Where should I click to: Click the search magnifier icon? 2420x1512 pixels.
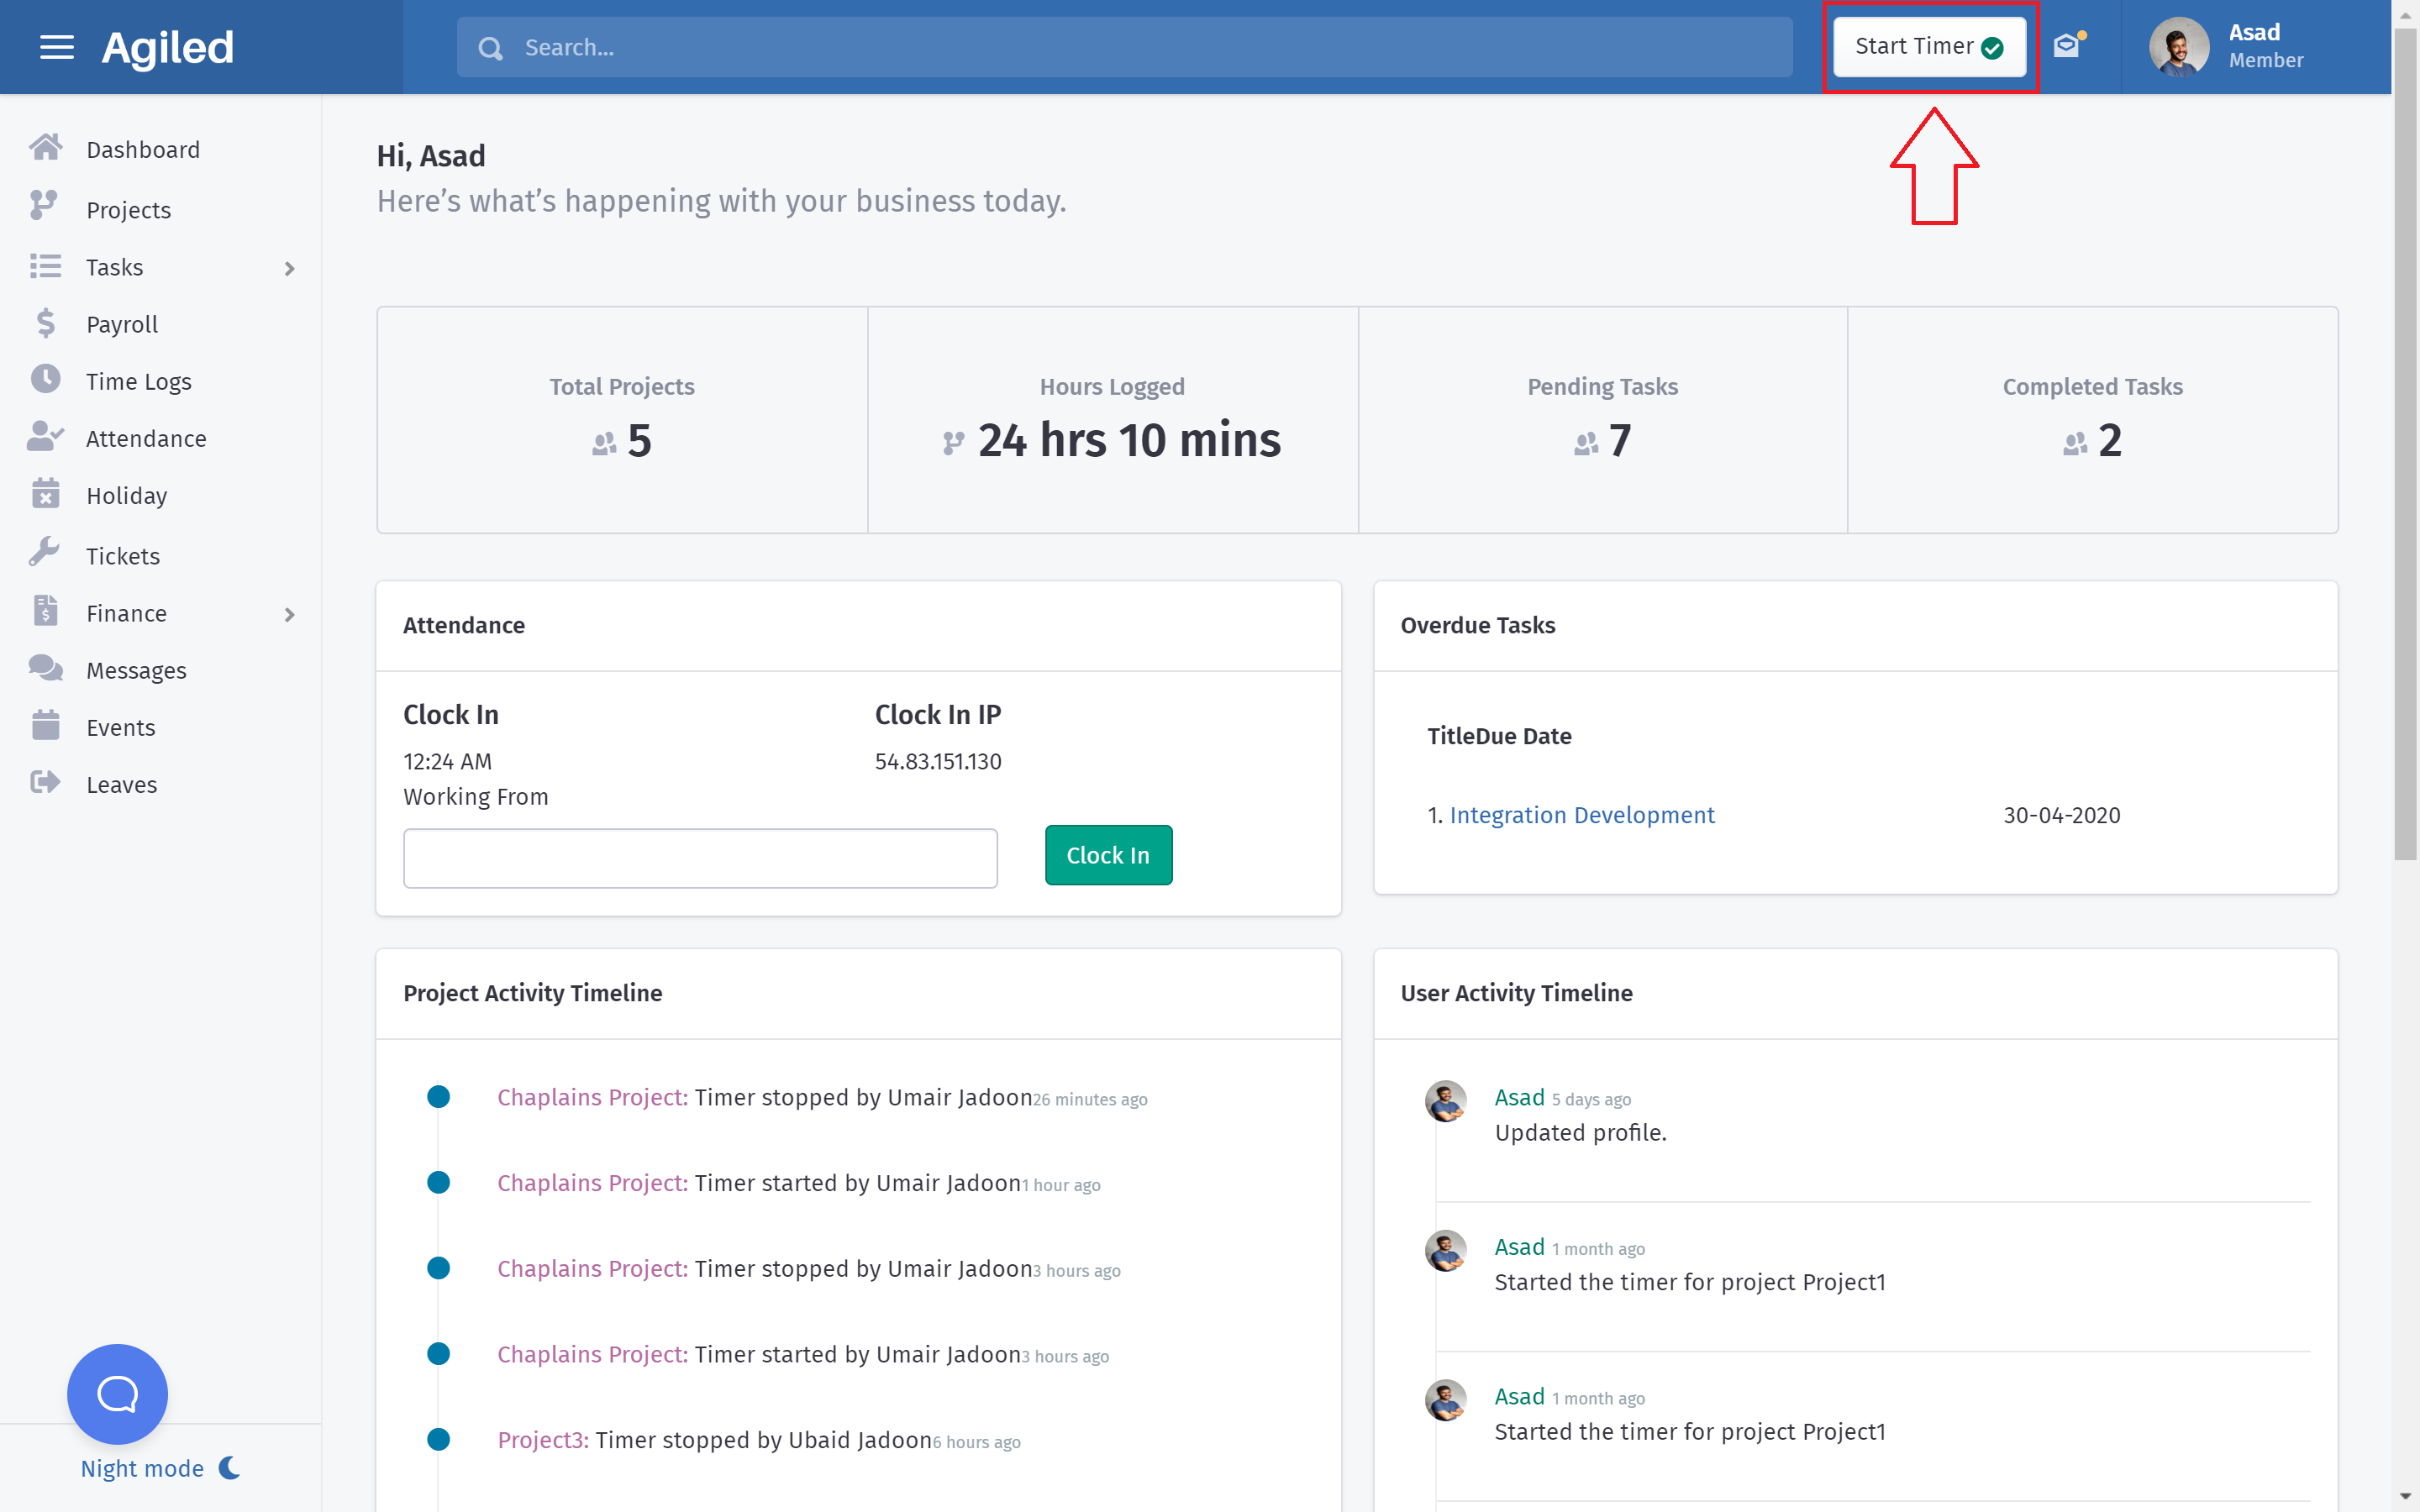point(490,48)
